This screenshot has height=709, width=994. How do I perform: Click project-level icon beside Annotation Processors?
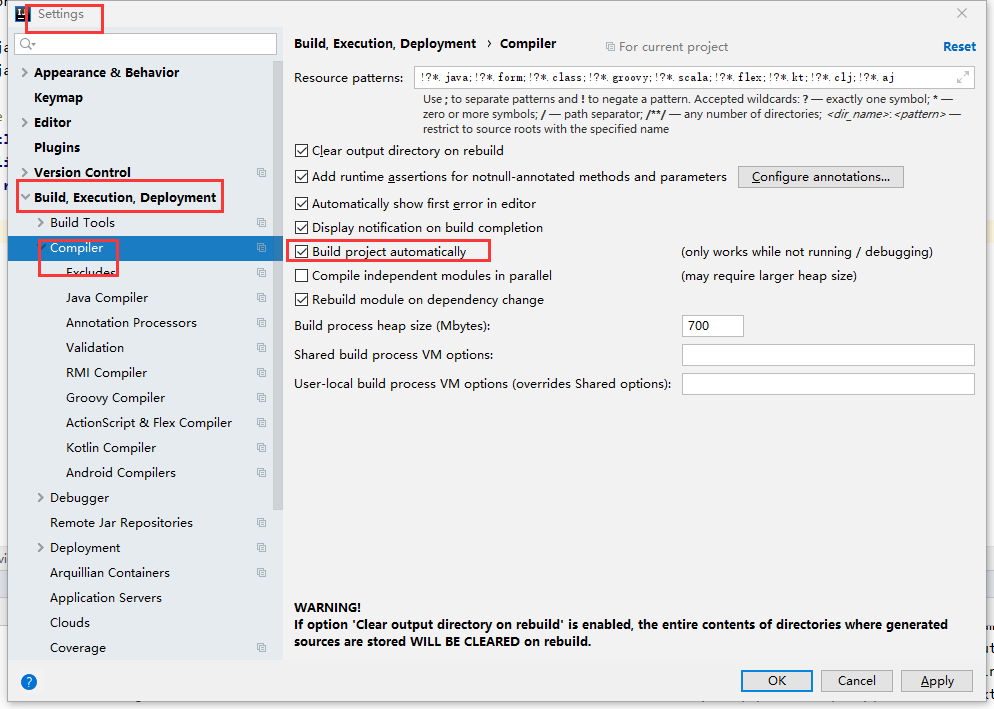pos(261,323)
